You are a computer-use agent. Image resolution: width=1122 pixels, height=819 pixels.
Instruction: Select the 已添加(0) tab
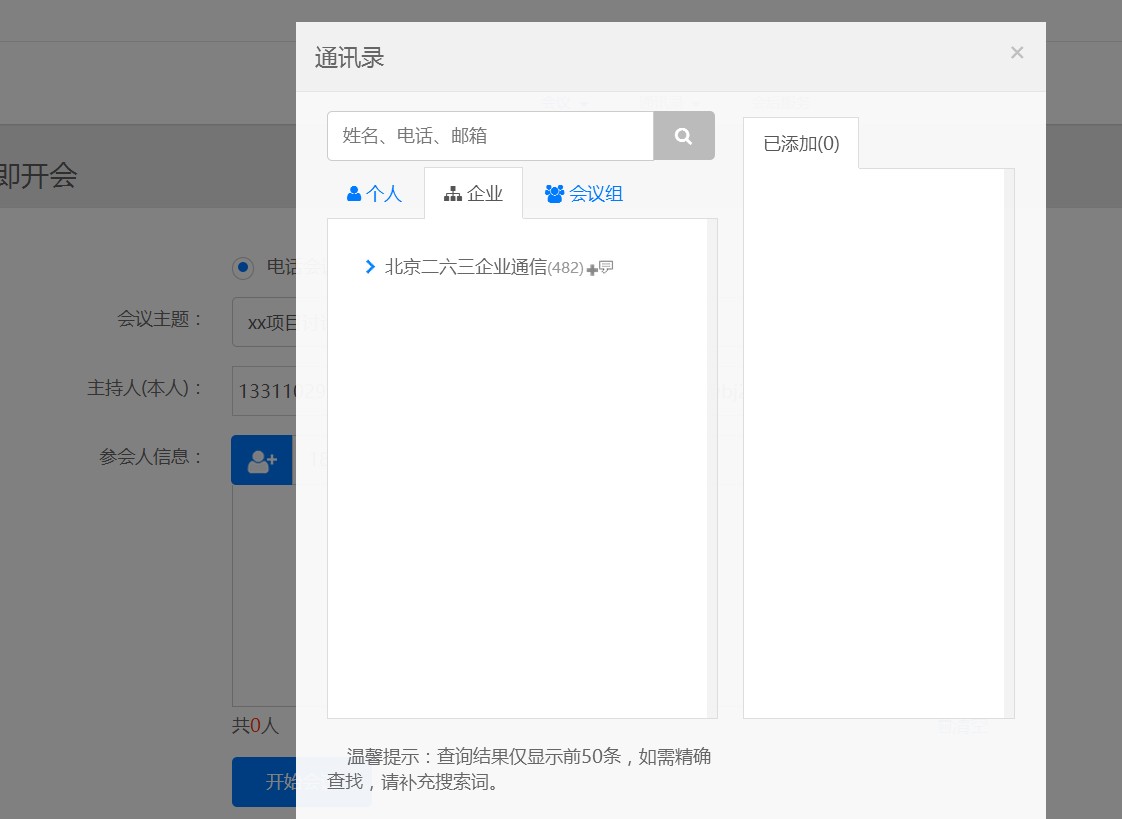(x=801, y=144)
